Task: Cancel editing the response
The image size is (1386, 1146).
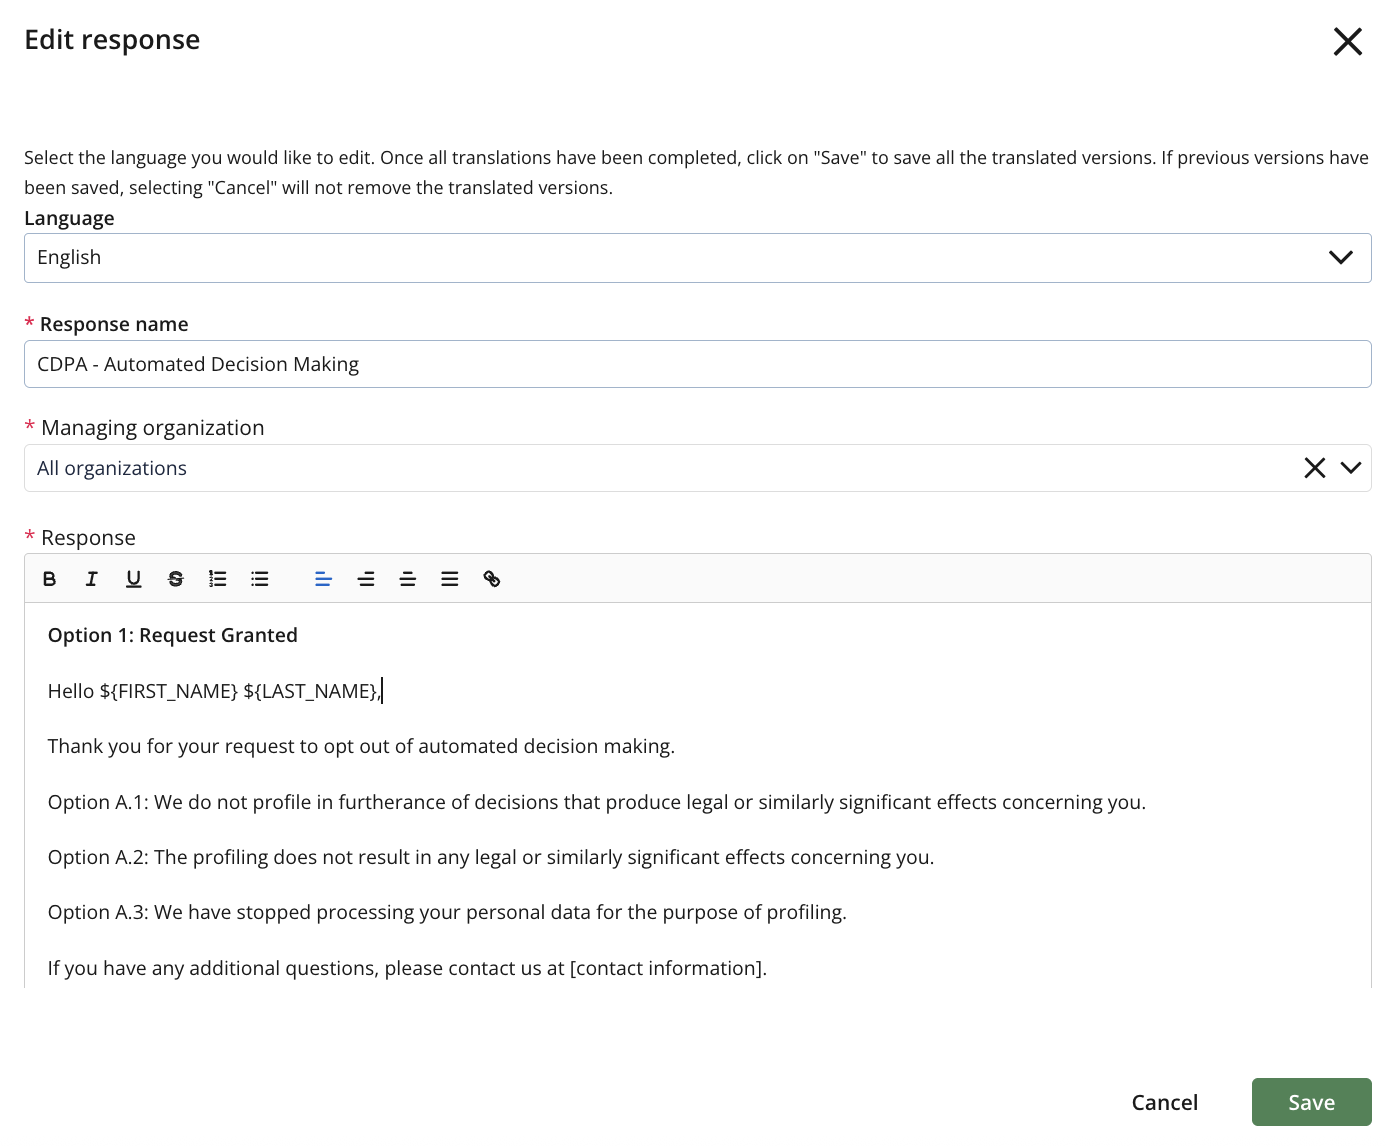Action: (1164, 1102)
